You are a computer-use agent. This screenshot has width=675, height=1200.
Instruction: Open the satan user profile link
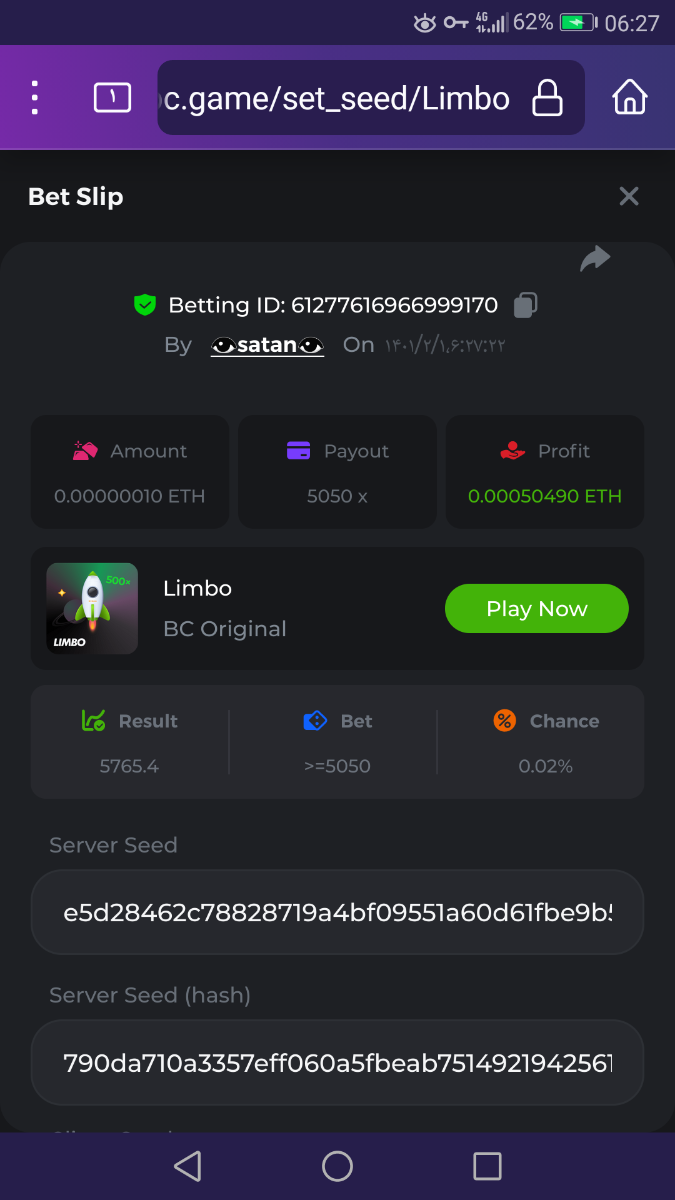pyautogui.click(x=267, y=345)
